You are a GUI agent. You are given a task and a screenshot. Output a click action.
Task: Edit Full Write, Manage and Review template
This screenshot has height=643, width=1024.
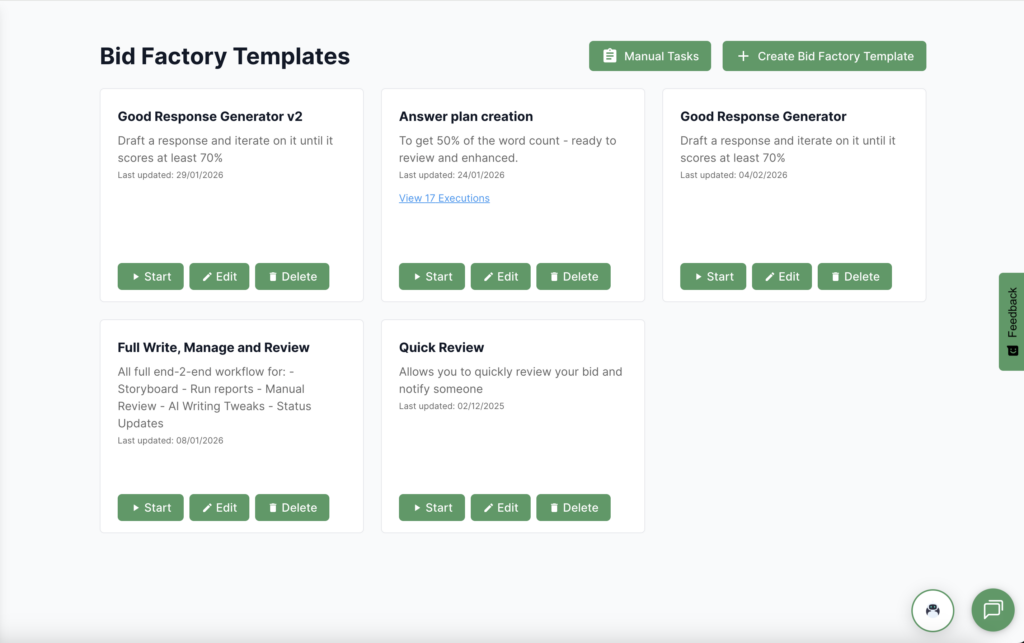219,508
